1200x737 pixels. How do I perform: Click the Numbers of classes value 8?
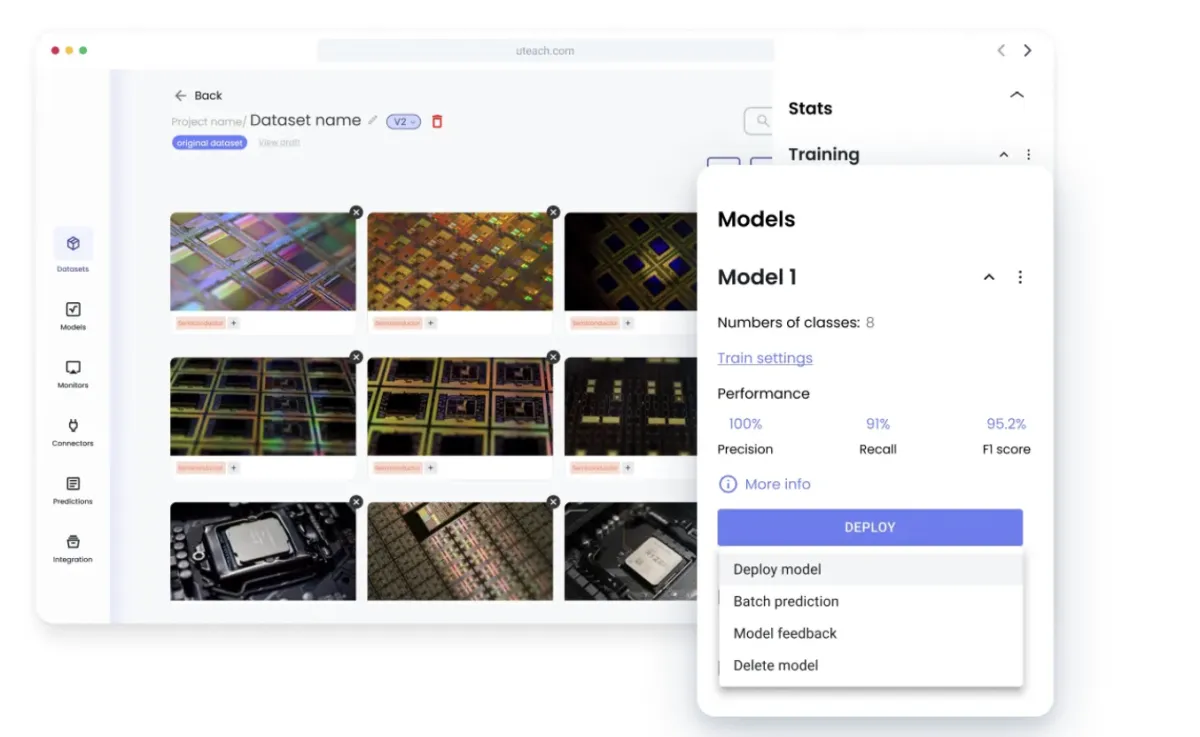click(x=870, y=322)
